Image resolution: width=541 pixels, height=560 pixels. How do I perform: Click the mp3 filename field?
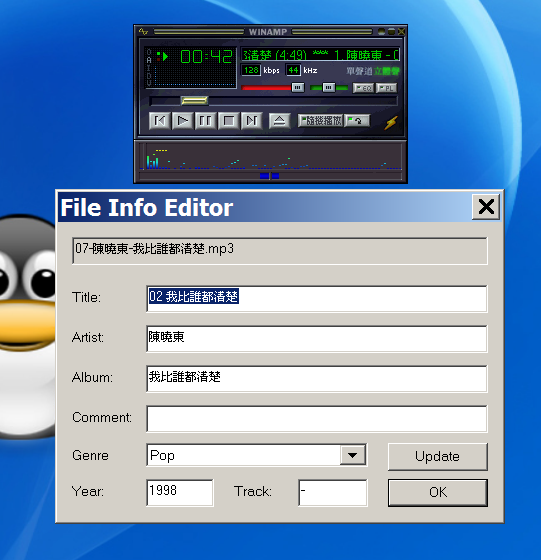(x=280, y=251)
